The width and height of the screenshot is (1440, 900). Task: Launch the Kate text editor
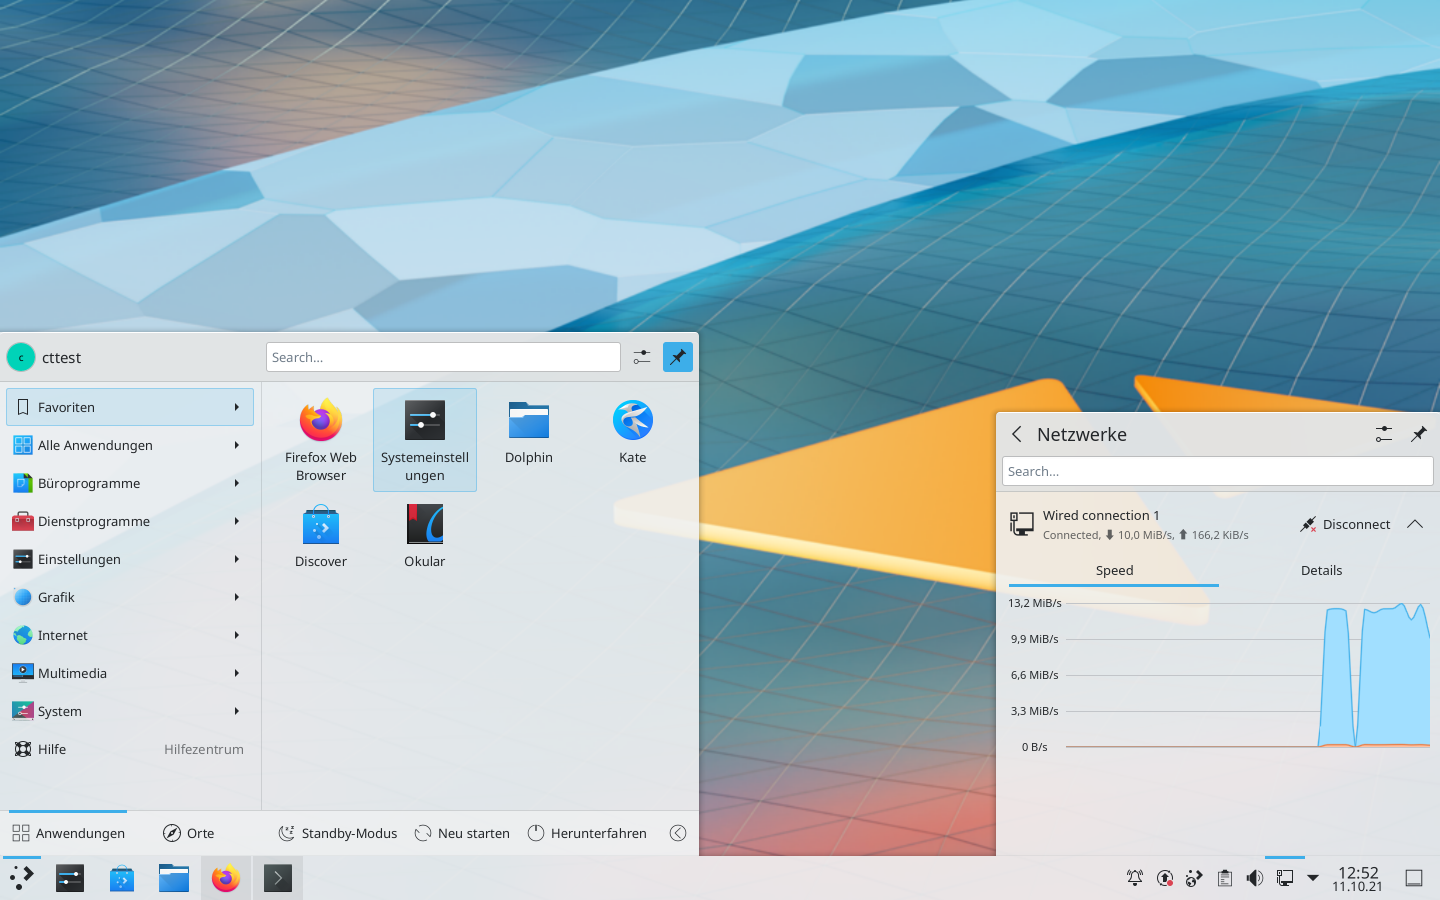pyautogui.click(x=632, y=431)
